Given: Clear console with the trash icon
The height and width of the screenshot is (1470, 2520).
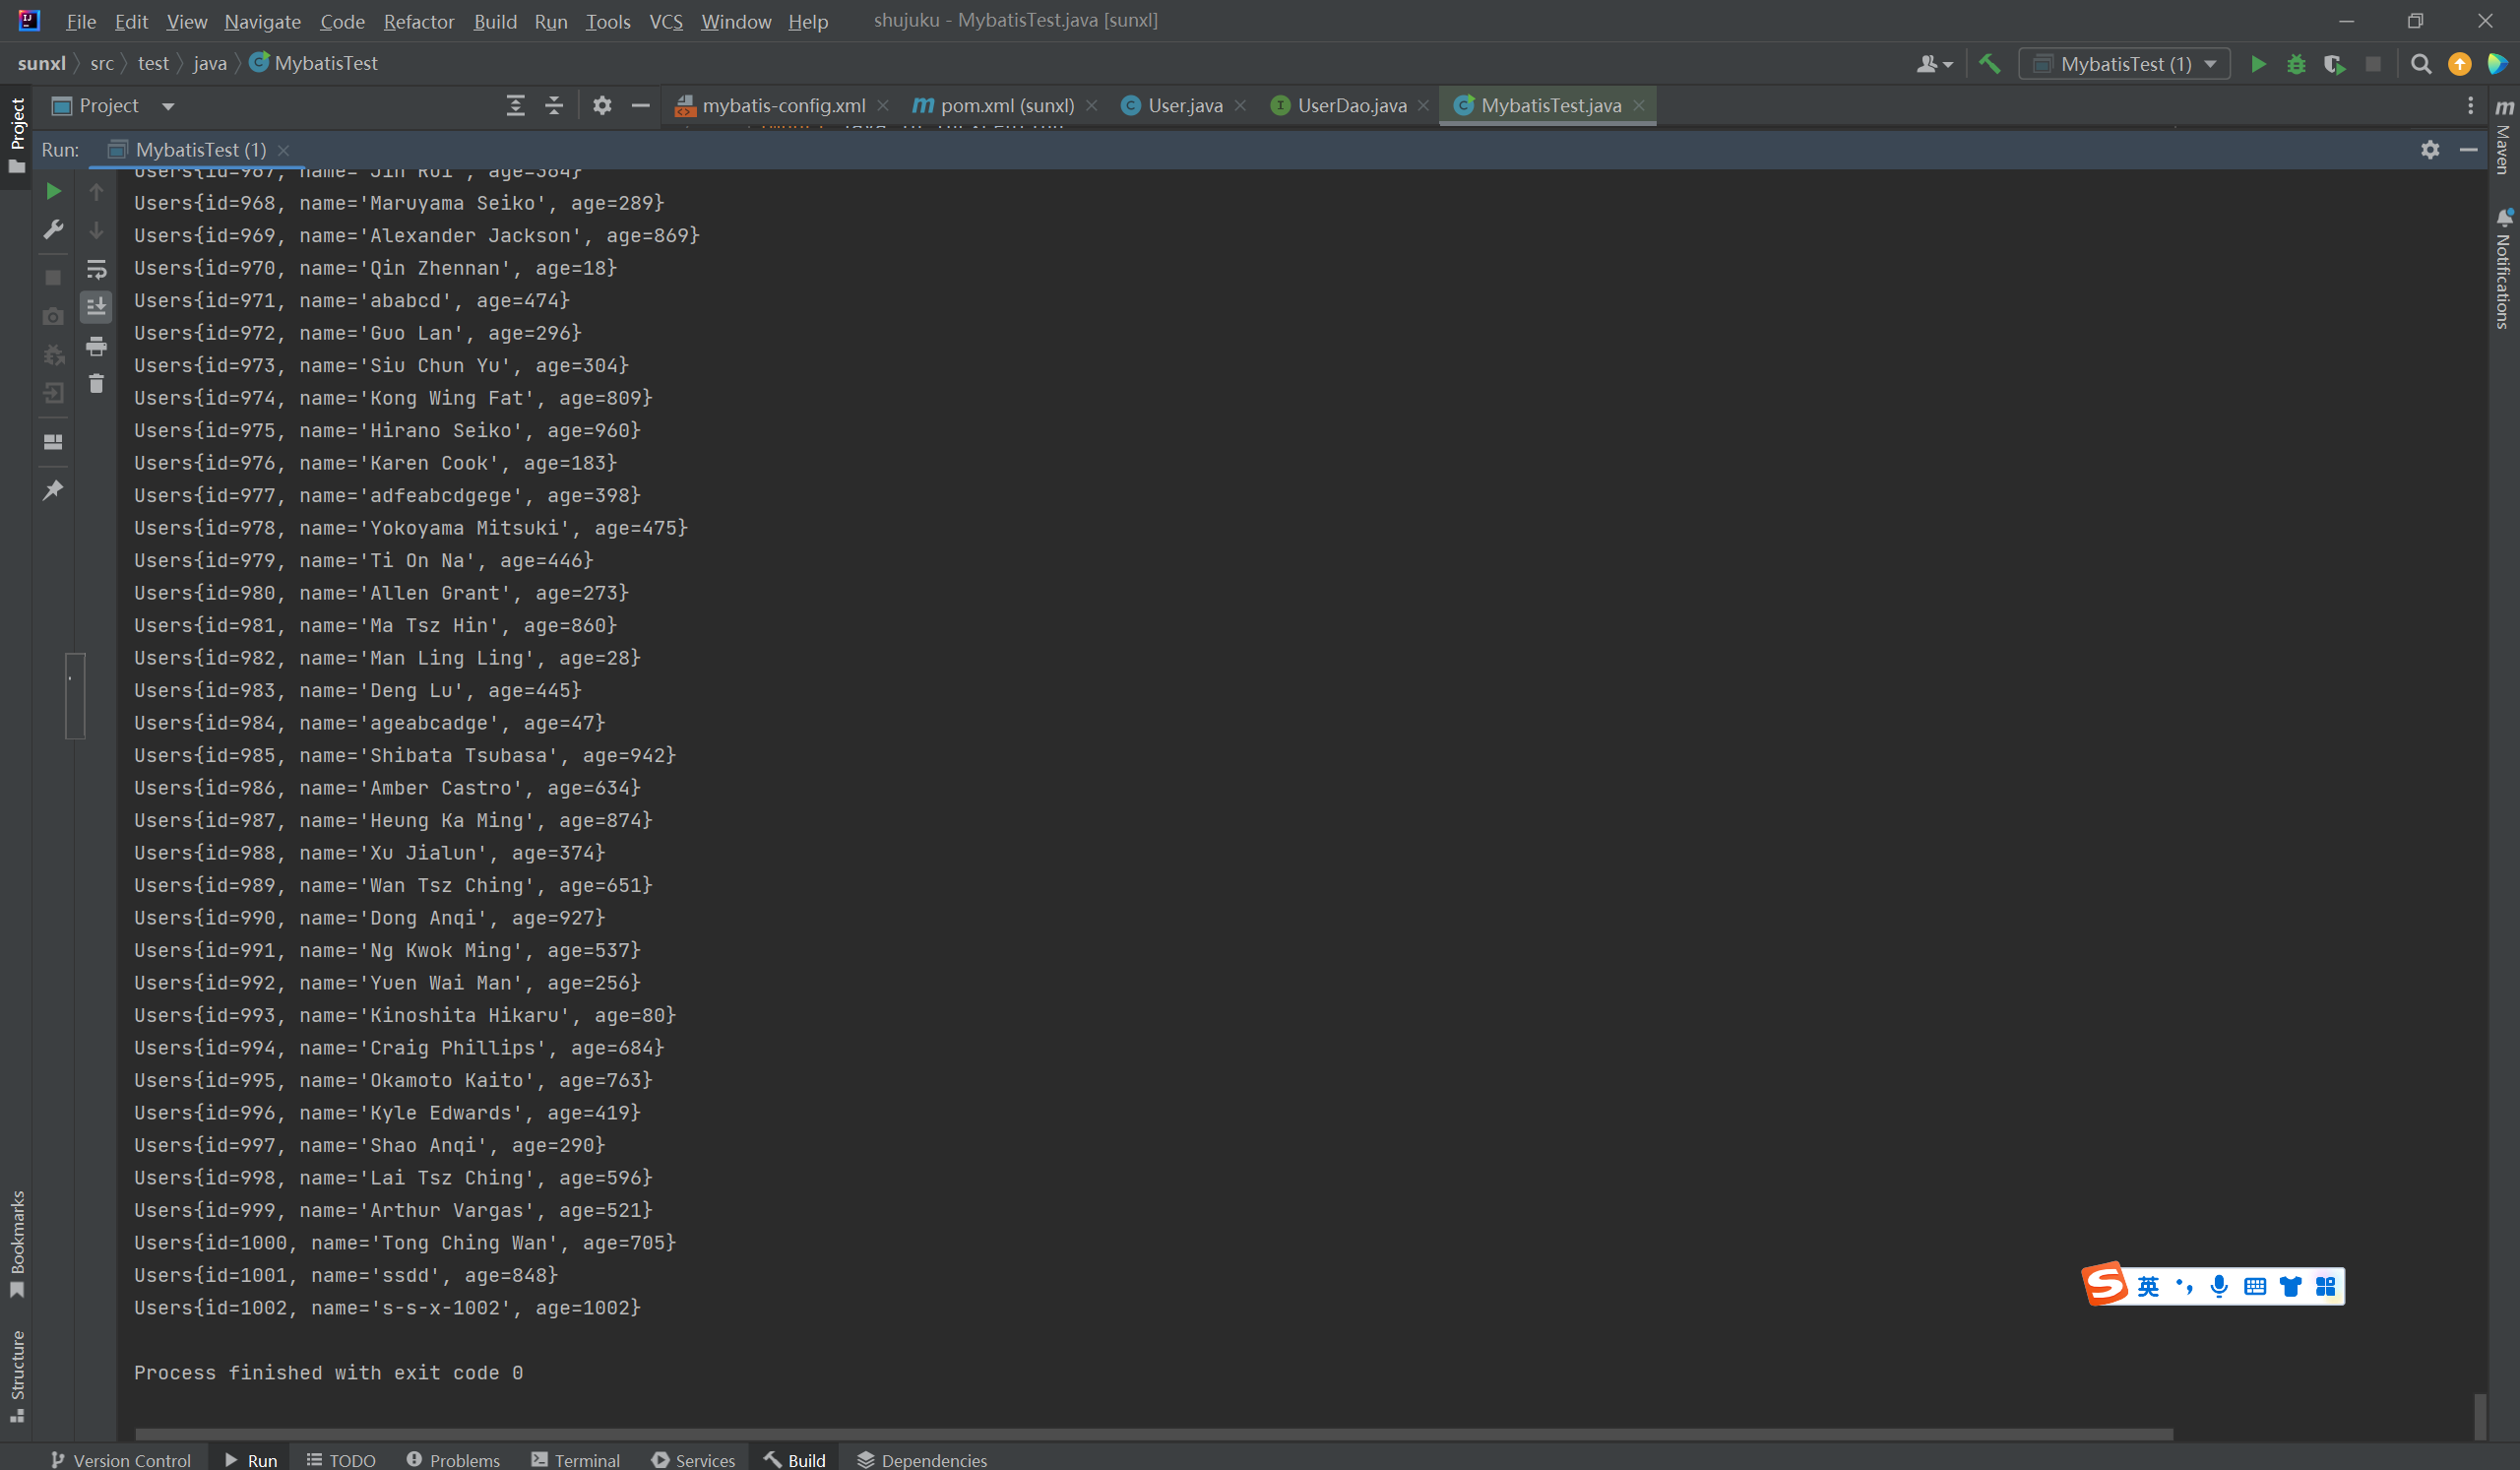Looking at the screenshot, I should [96, 384].
